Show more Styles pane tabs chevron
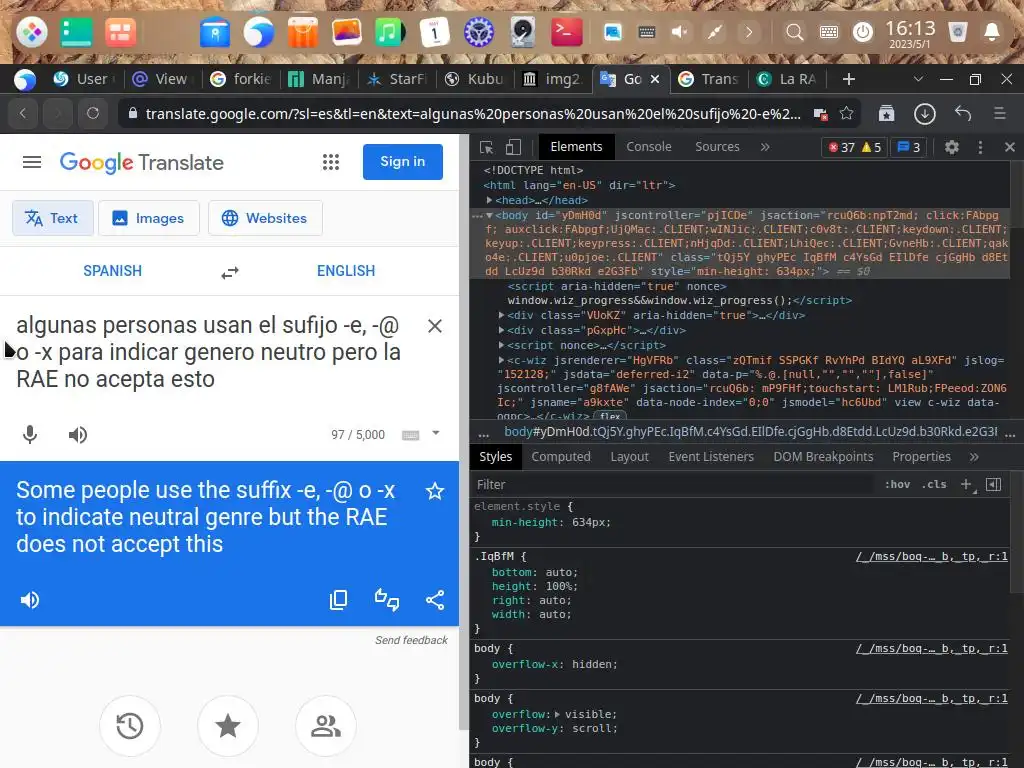 click(x=974, y=457)
